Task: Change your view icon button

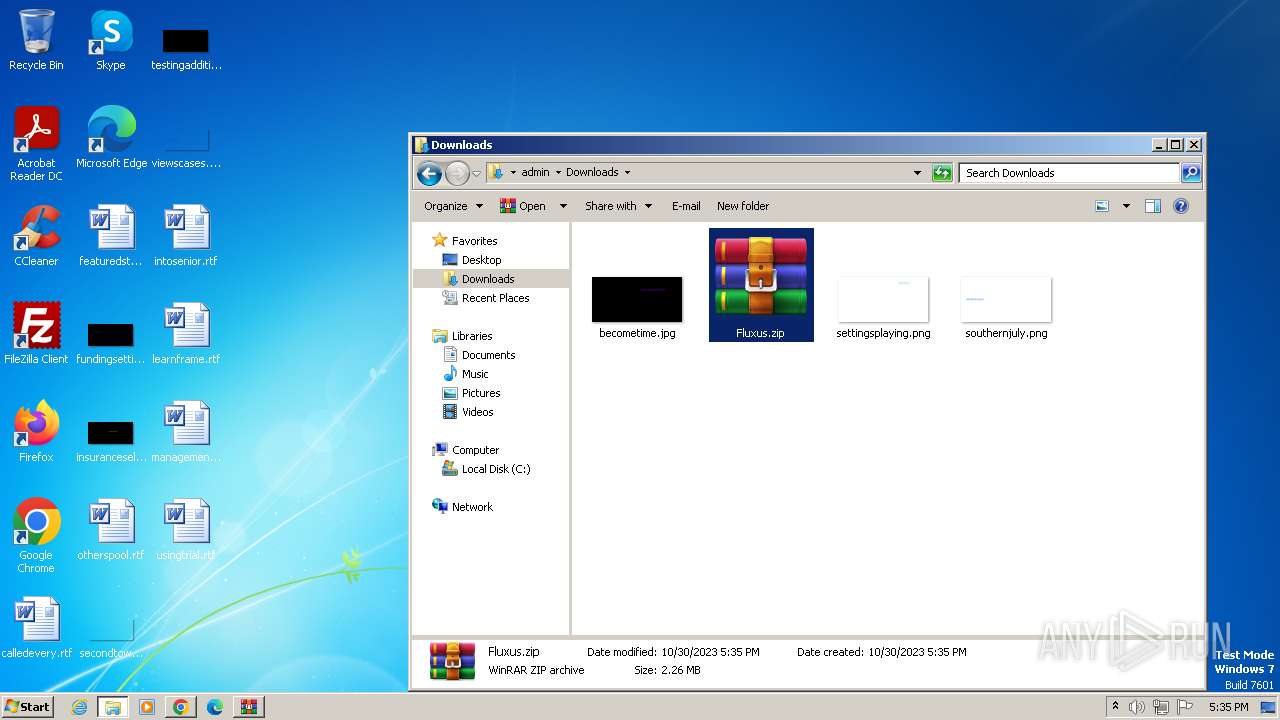Action: 1102,206
